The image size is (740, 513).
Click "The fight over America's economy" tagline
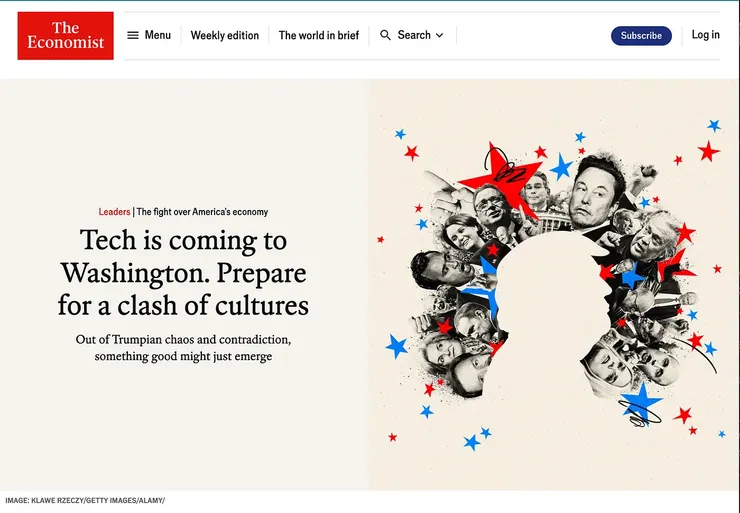pos(202,212)
